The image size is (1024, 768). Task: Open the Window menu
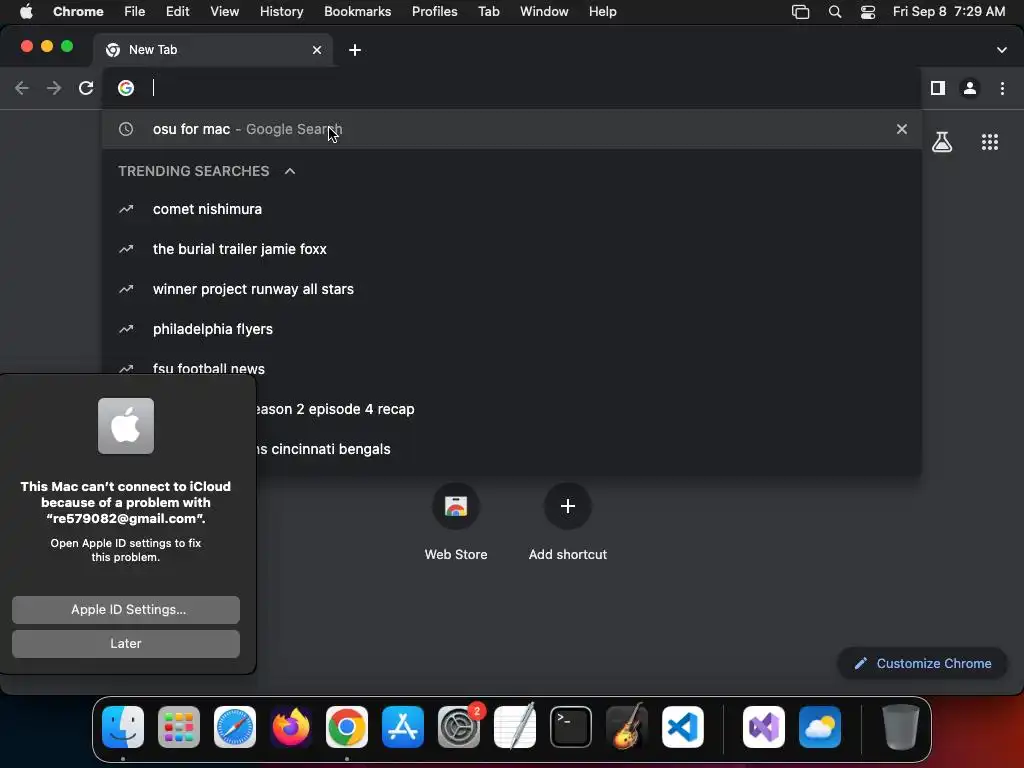coord(544,12)
